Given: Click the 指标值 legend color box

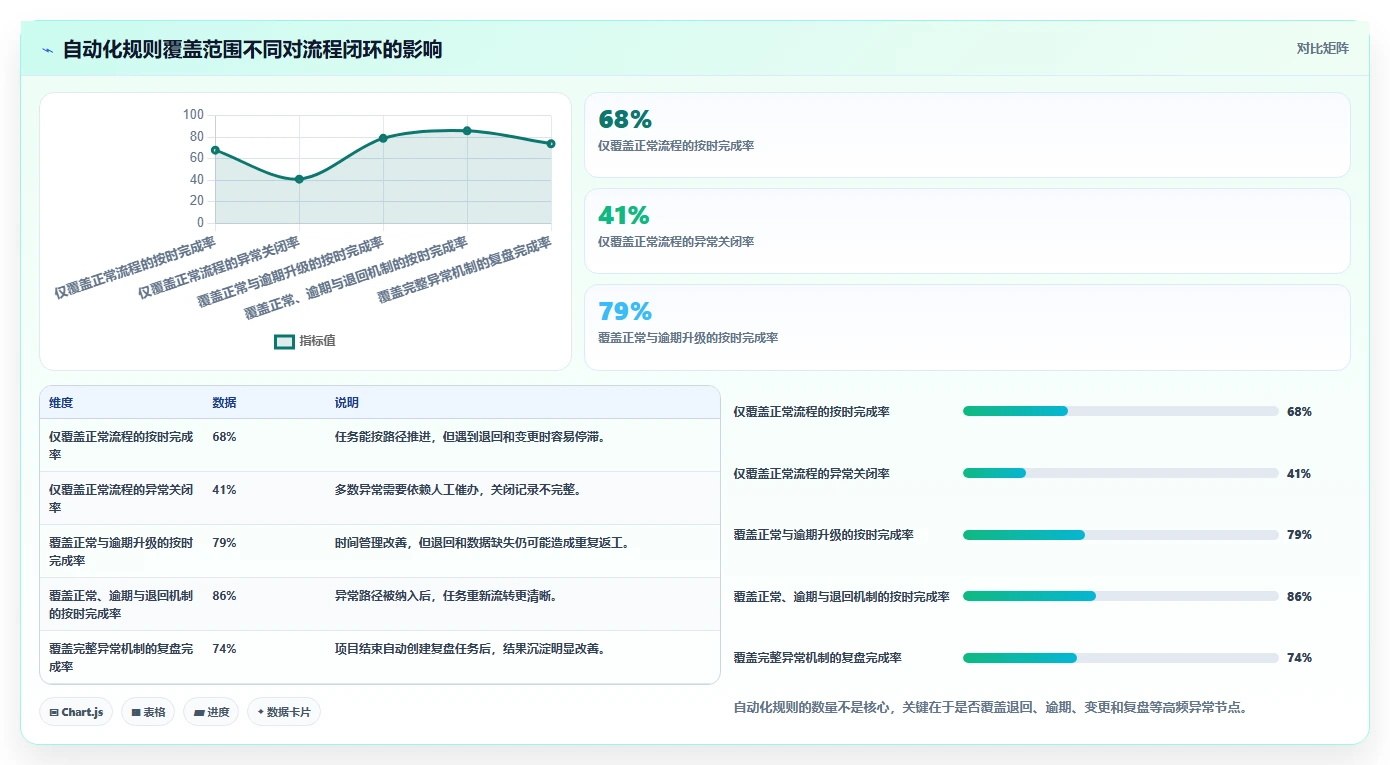Looking at the screenshot, I should [284, 341].
